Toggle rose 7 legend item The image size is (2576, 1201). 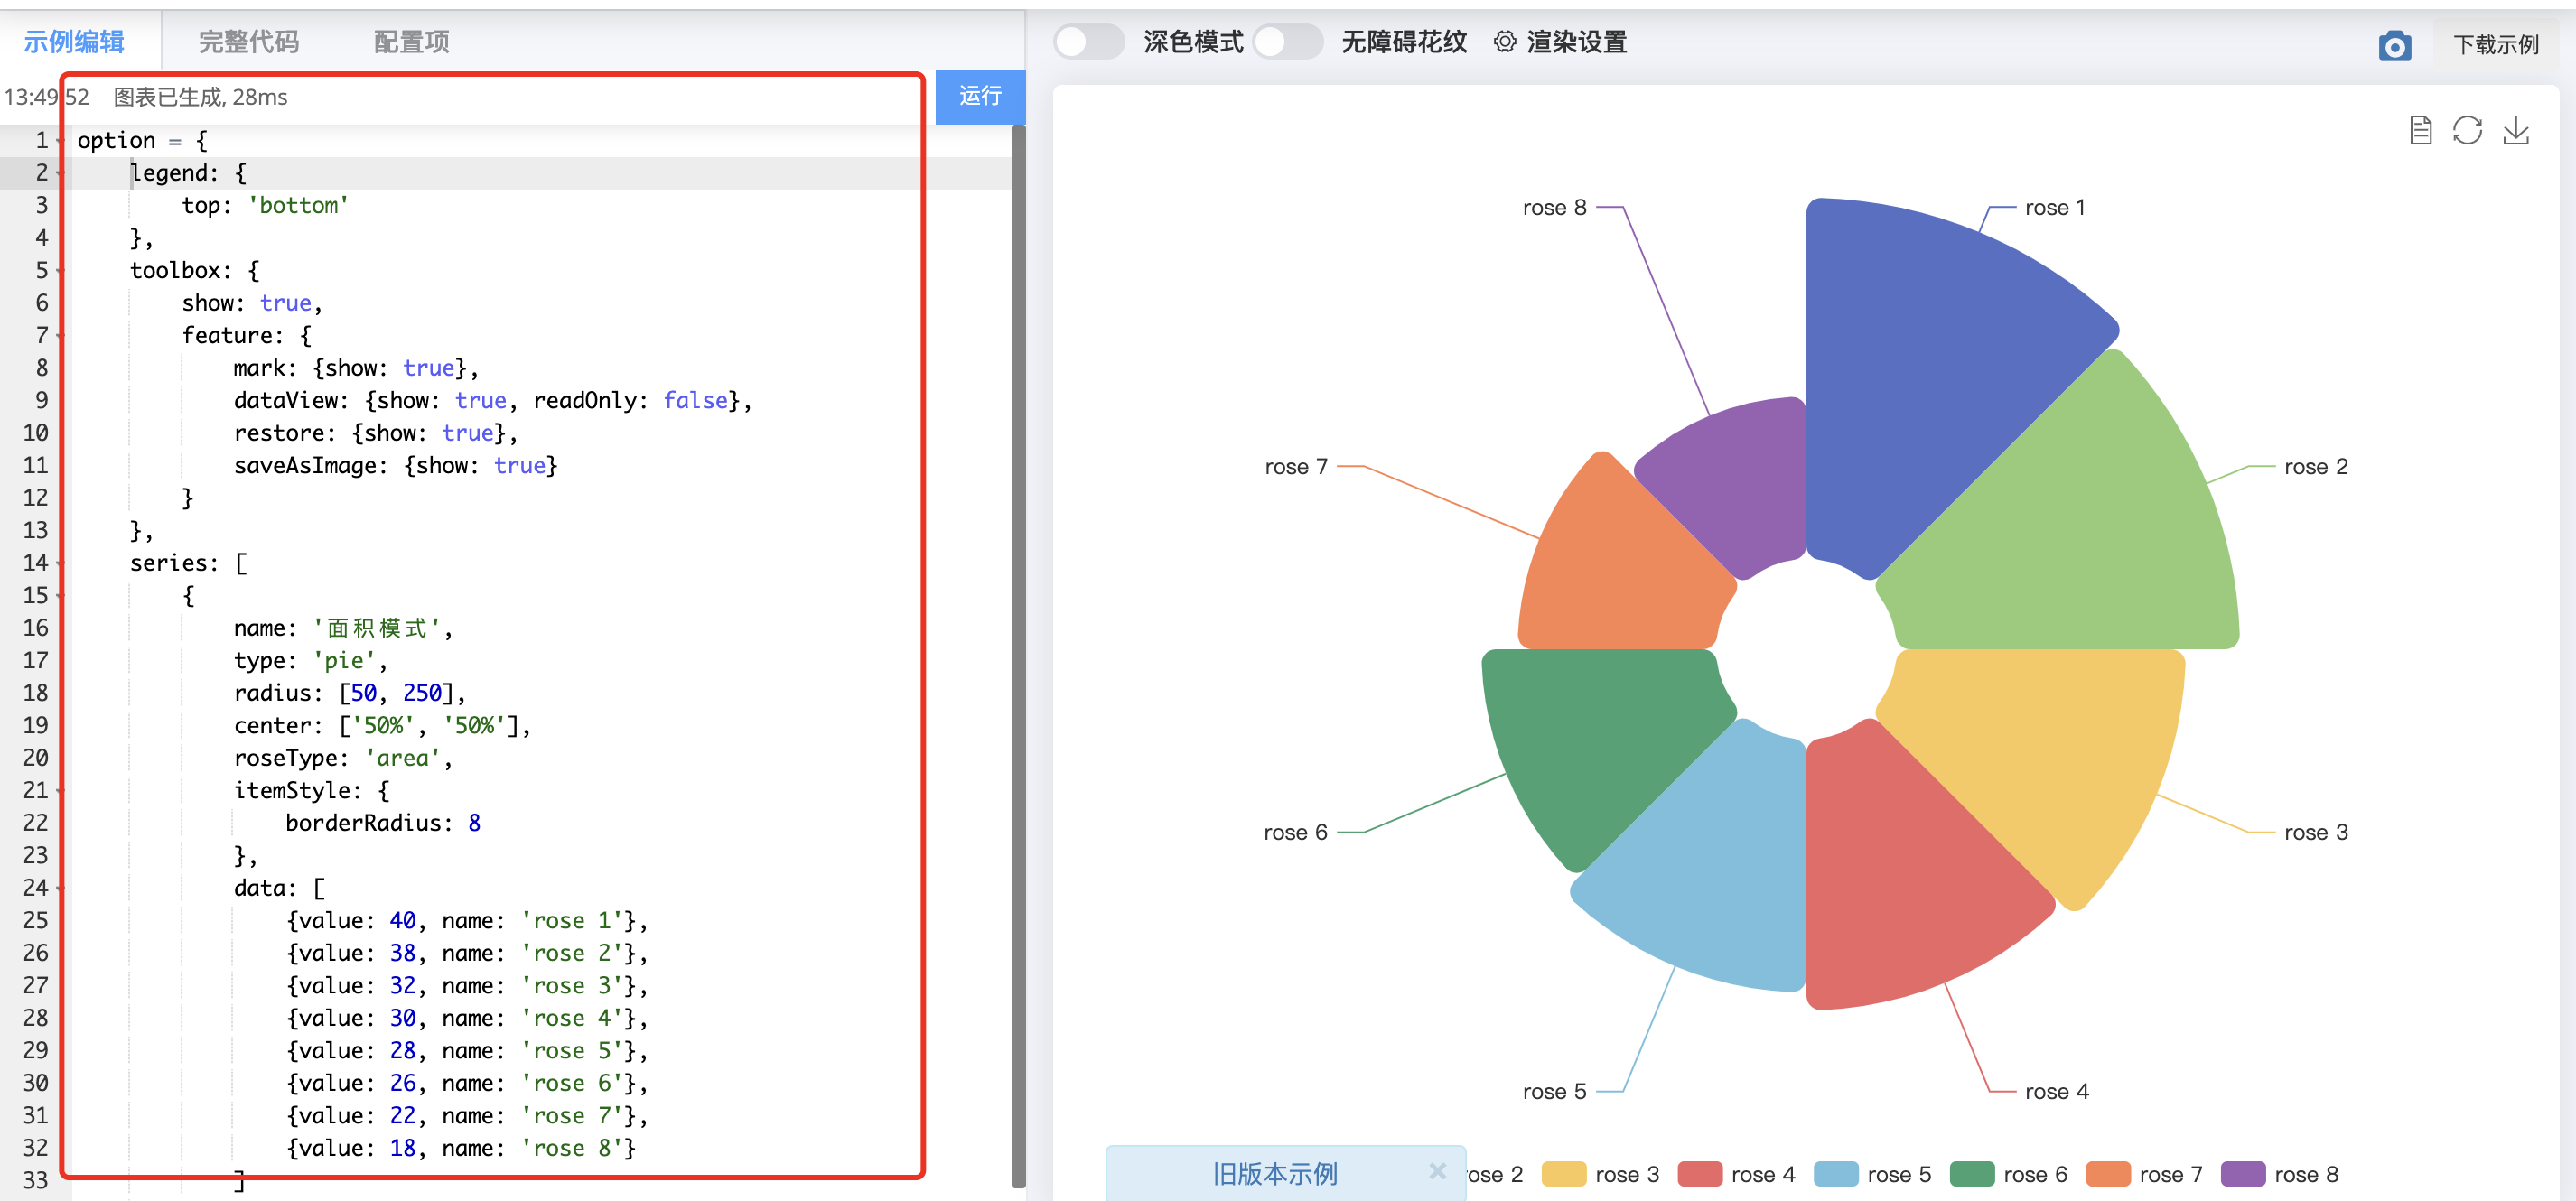pos(2144,1174)
